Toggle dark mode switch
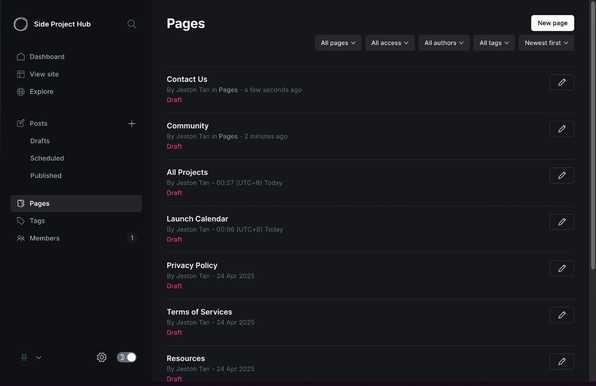The height and width of the screenshot is (386, 596). (x=127, y=357)
